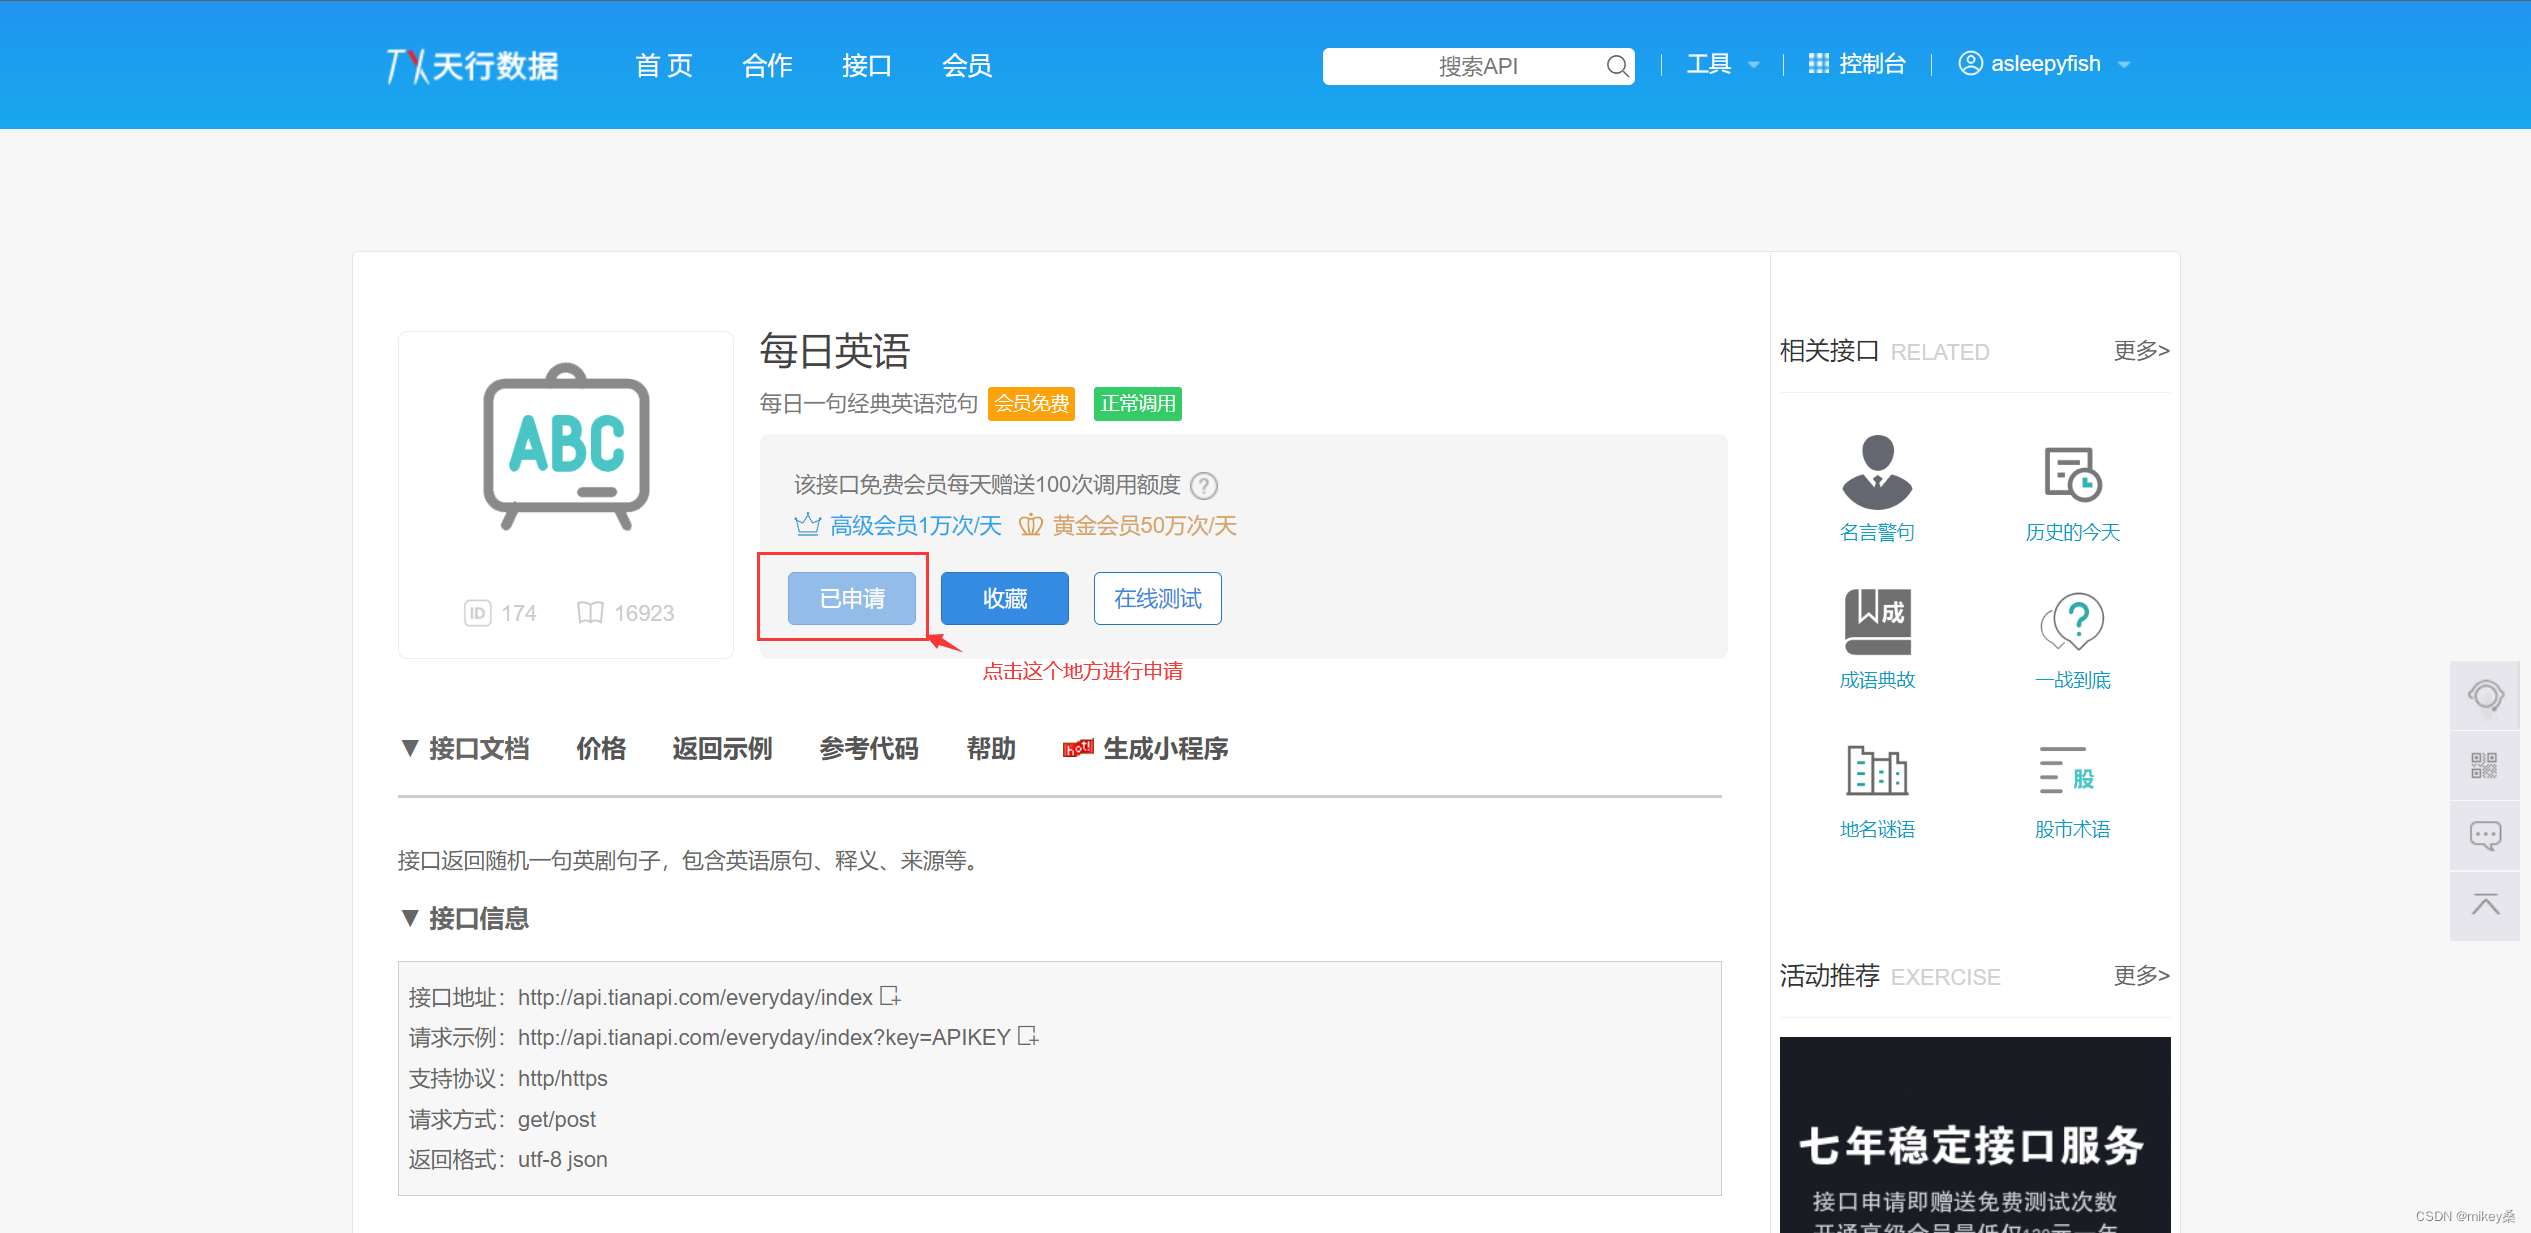Screen dimensions: 2531x1233
Task: Click the 高级会员1万次/天 link
Action: [x=914, y=526]
